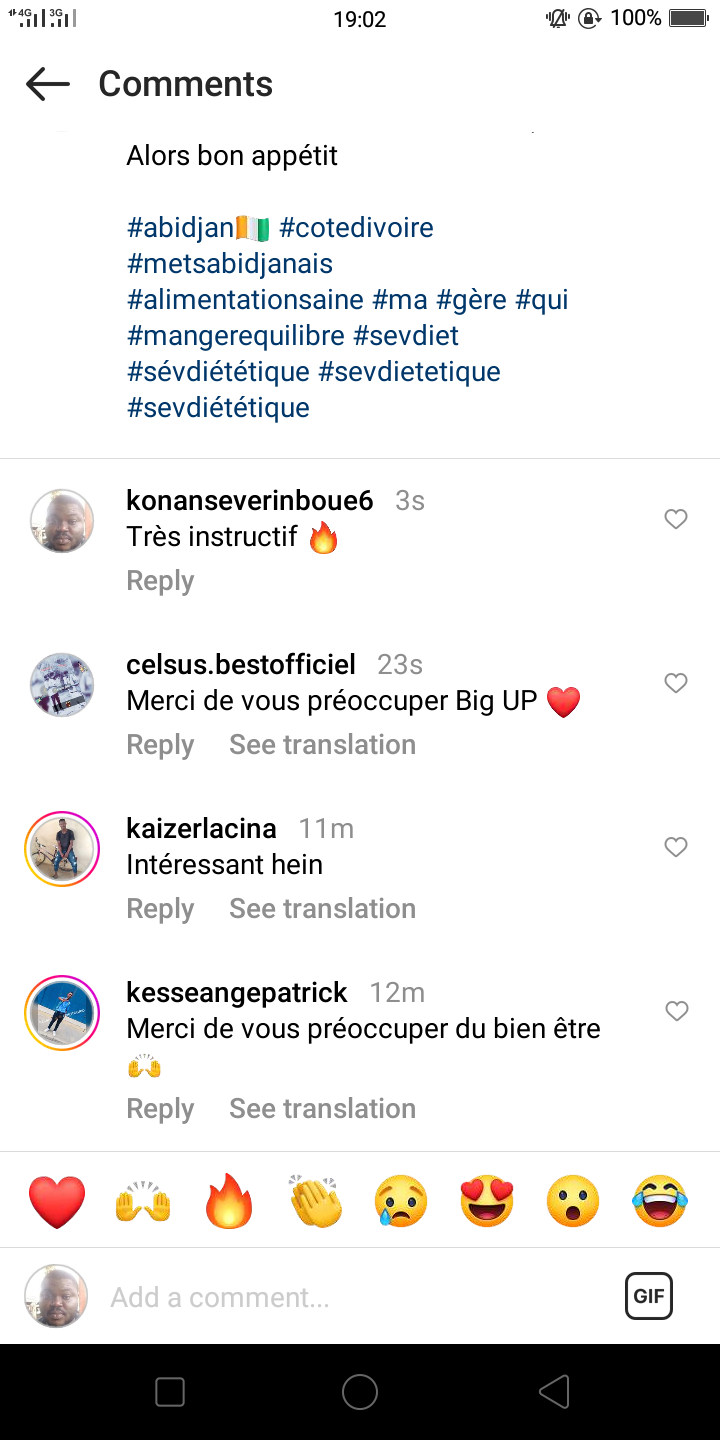
Task: Open kaizerlacina's profile picture
Action: [62, 849]
